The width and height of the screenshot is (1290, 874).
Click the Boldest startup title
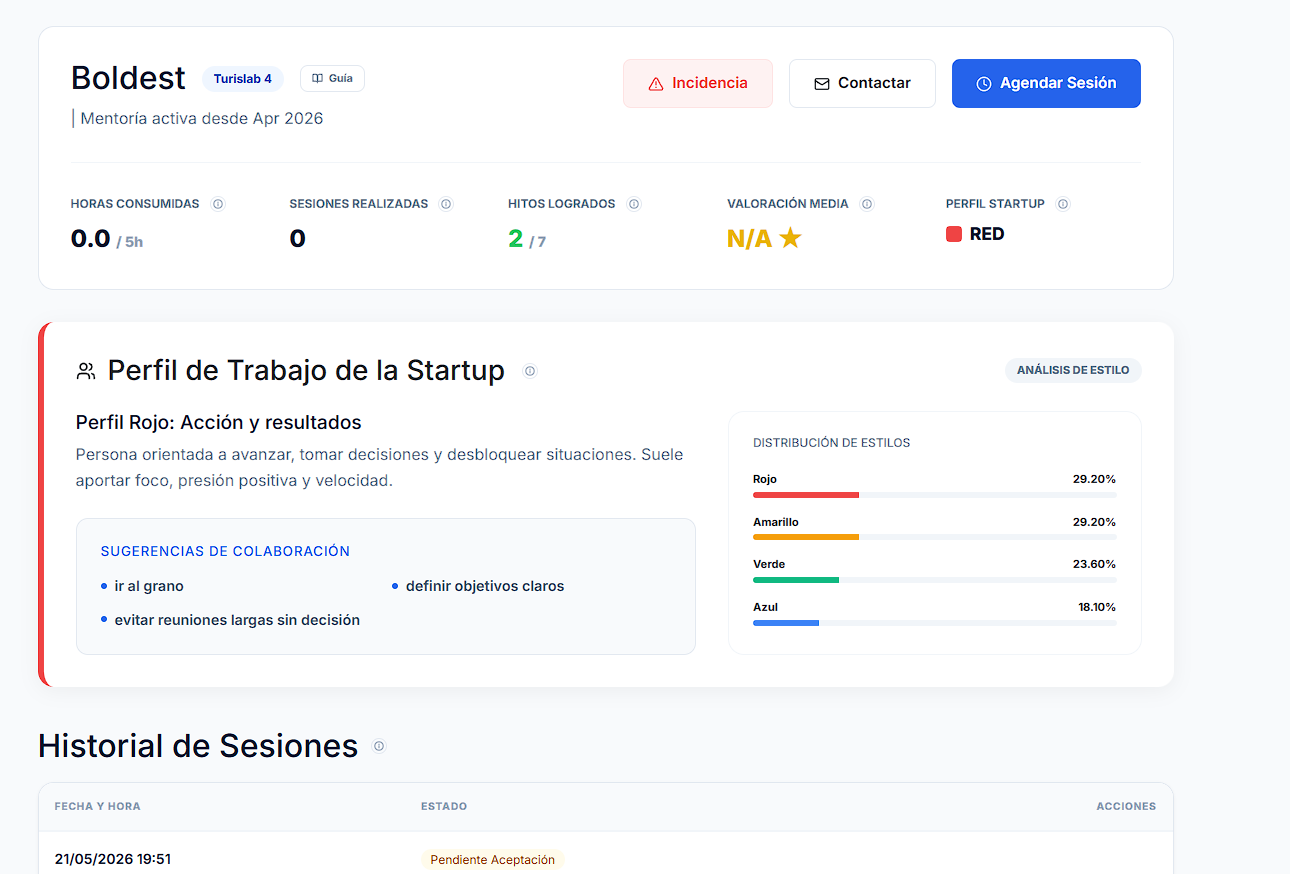(x=128, y=78)
